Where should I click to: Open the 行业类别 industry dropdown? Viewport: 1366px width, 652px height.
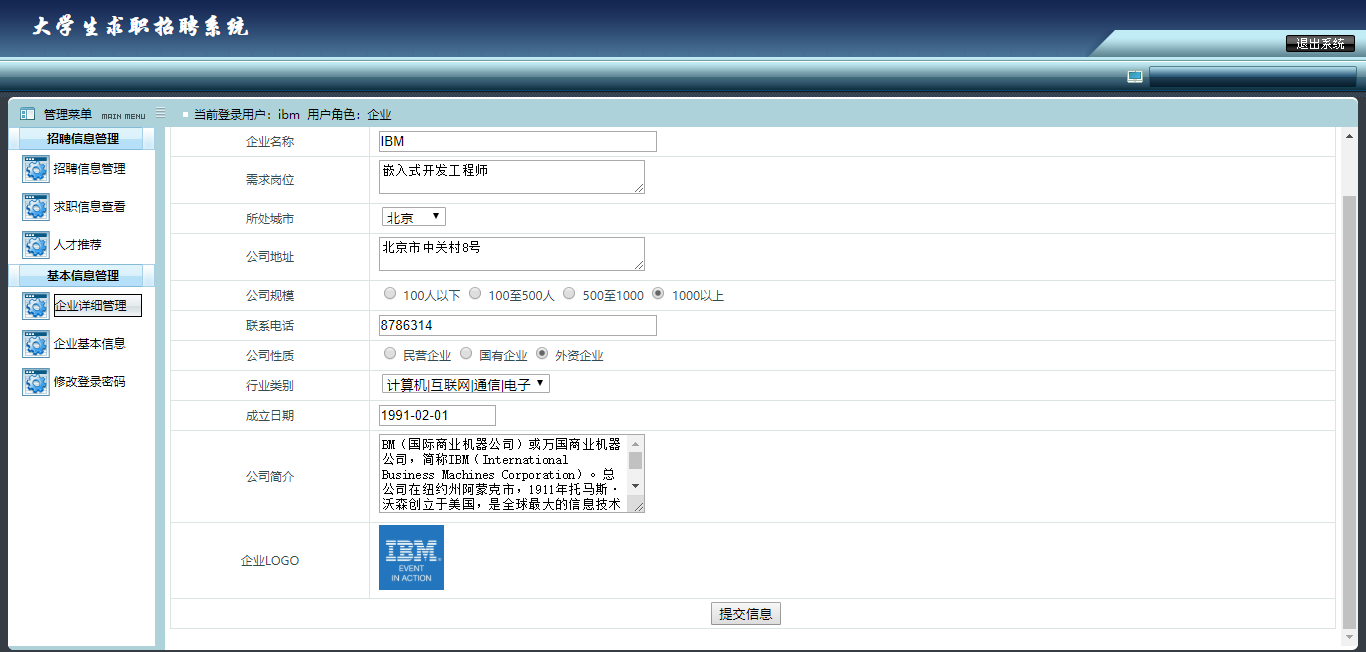(466, 384)
